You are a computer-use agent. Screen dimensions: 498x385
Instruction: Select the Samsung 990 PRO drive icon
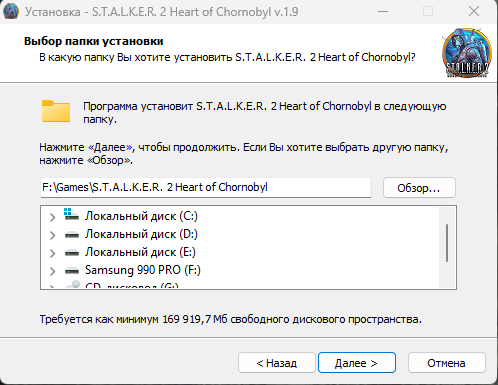click(x=72, y=270)
